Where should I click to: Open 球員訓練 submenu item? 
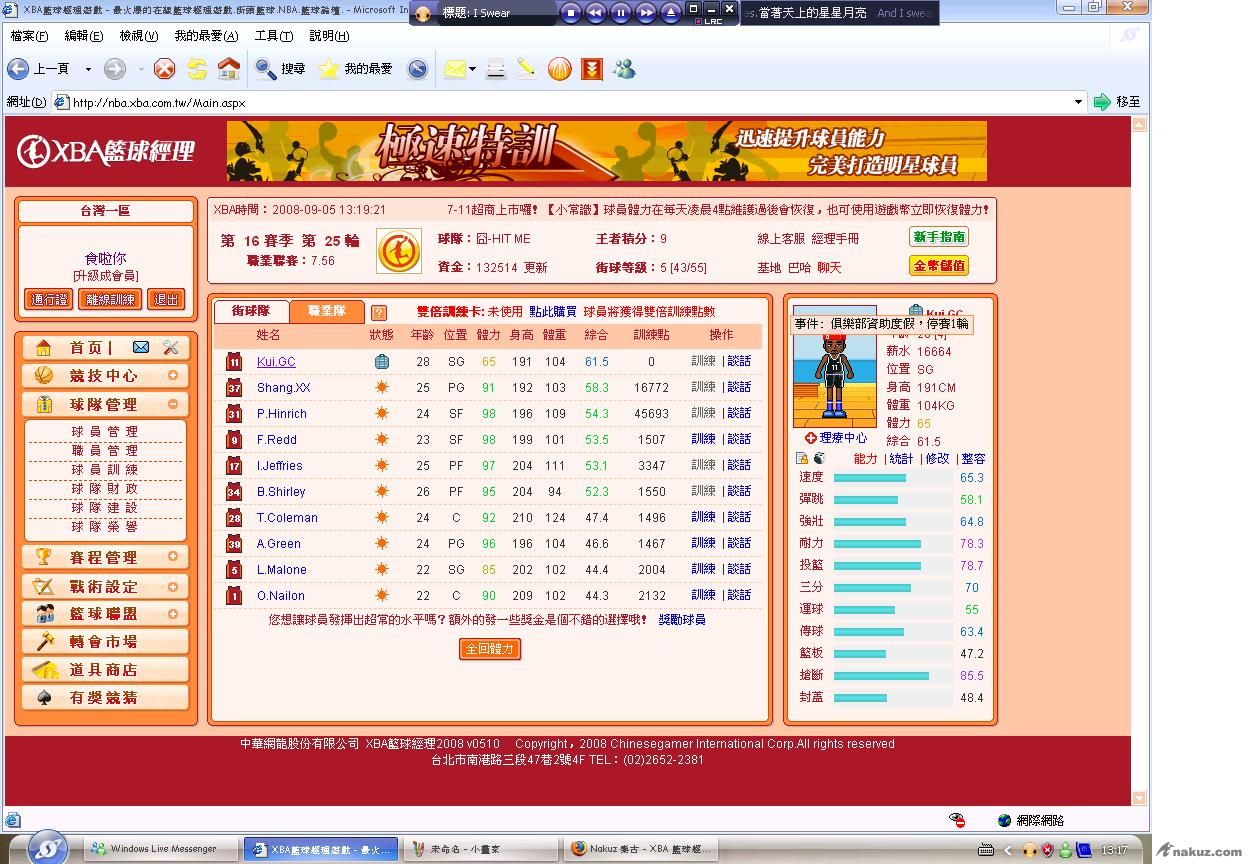(x=105, y=469)
